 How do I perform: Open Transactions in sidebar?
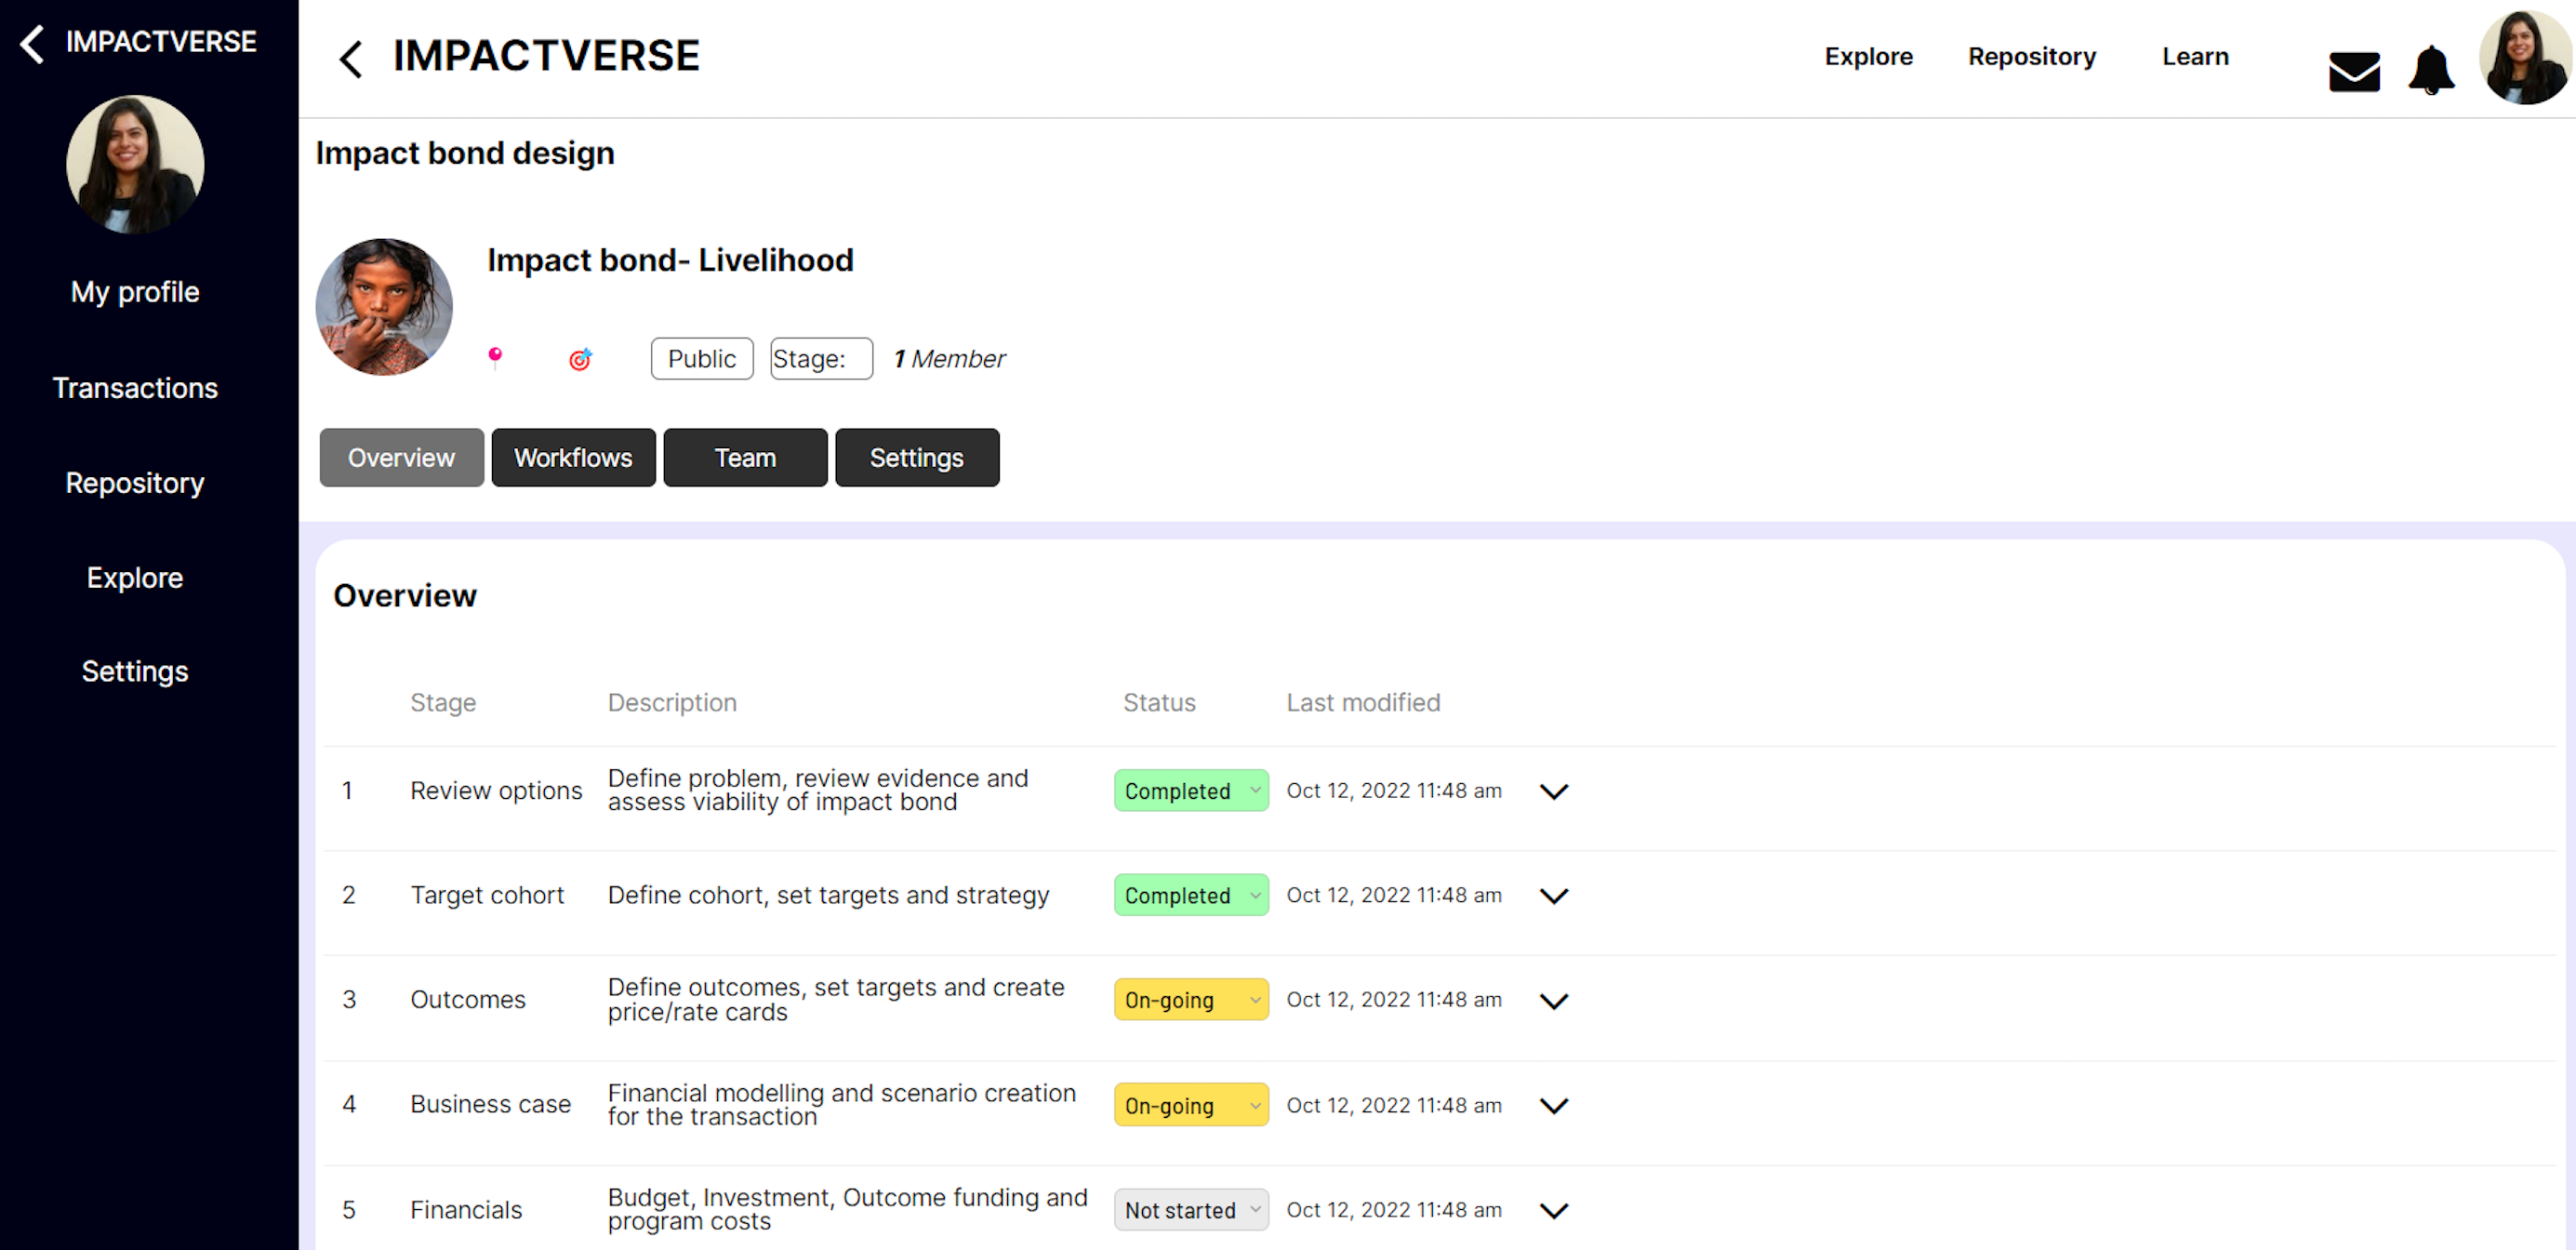tap(135, 388)
